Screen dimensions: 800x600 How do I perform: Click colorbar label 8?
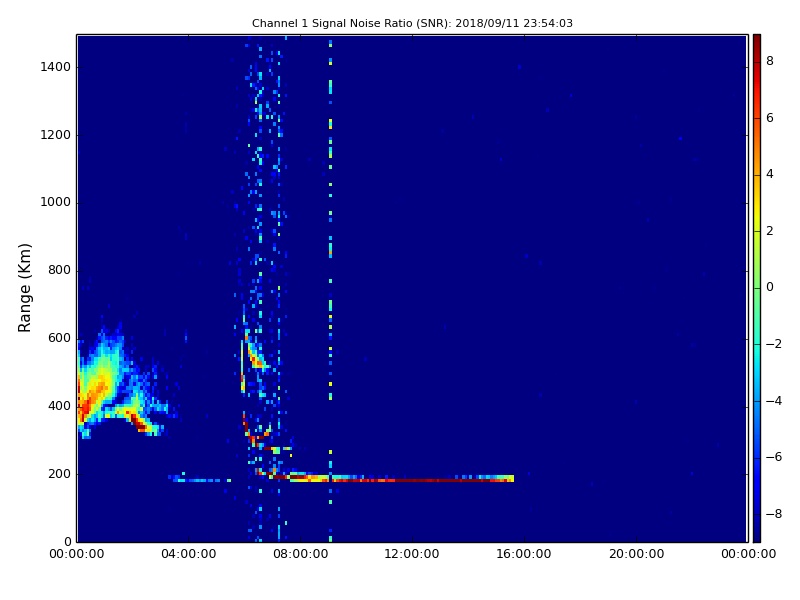coord(770,61)
